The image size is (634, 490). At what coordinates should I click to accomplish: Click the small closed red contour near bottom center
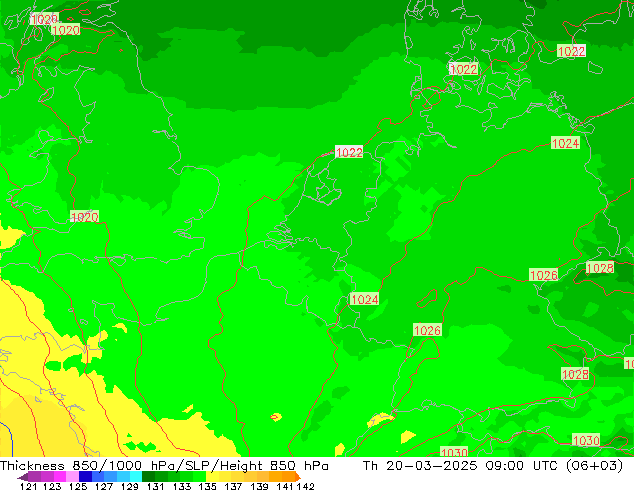[x=276, y=417]
